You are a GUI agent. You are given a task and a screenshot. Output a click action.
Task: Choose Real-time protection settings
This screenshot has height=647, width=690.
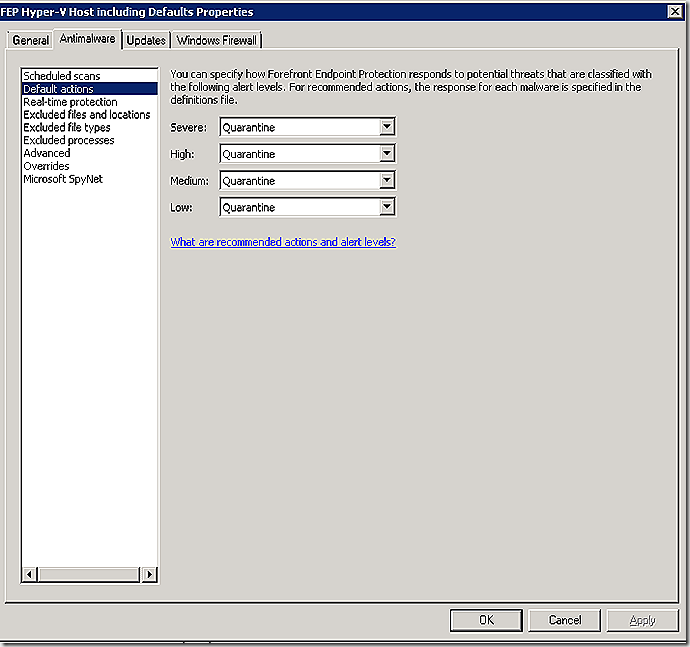(x=89, y=102)
